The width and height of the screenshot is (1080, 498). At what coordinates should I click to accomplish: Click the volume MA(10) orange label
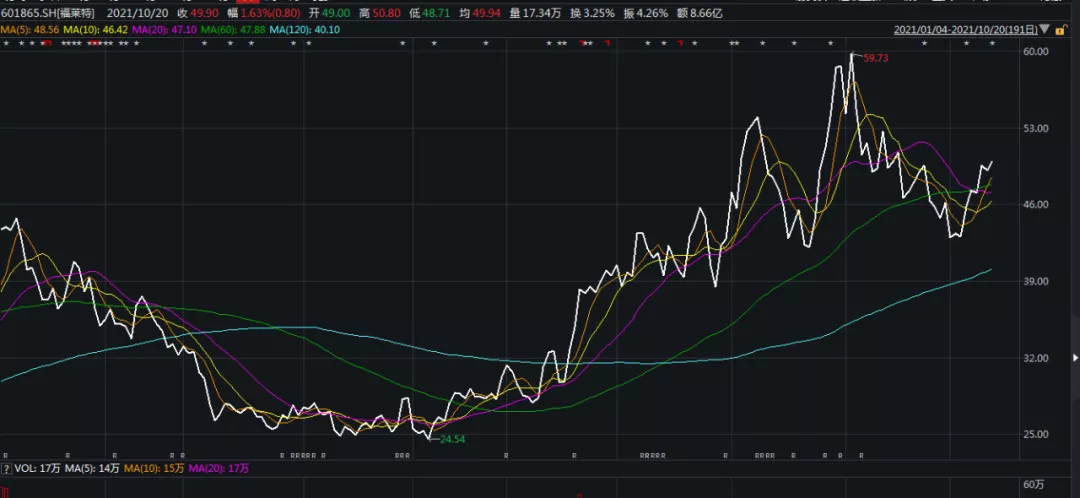pyautogui.click(x=148, y=467)
